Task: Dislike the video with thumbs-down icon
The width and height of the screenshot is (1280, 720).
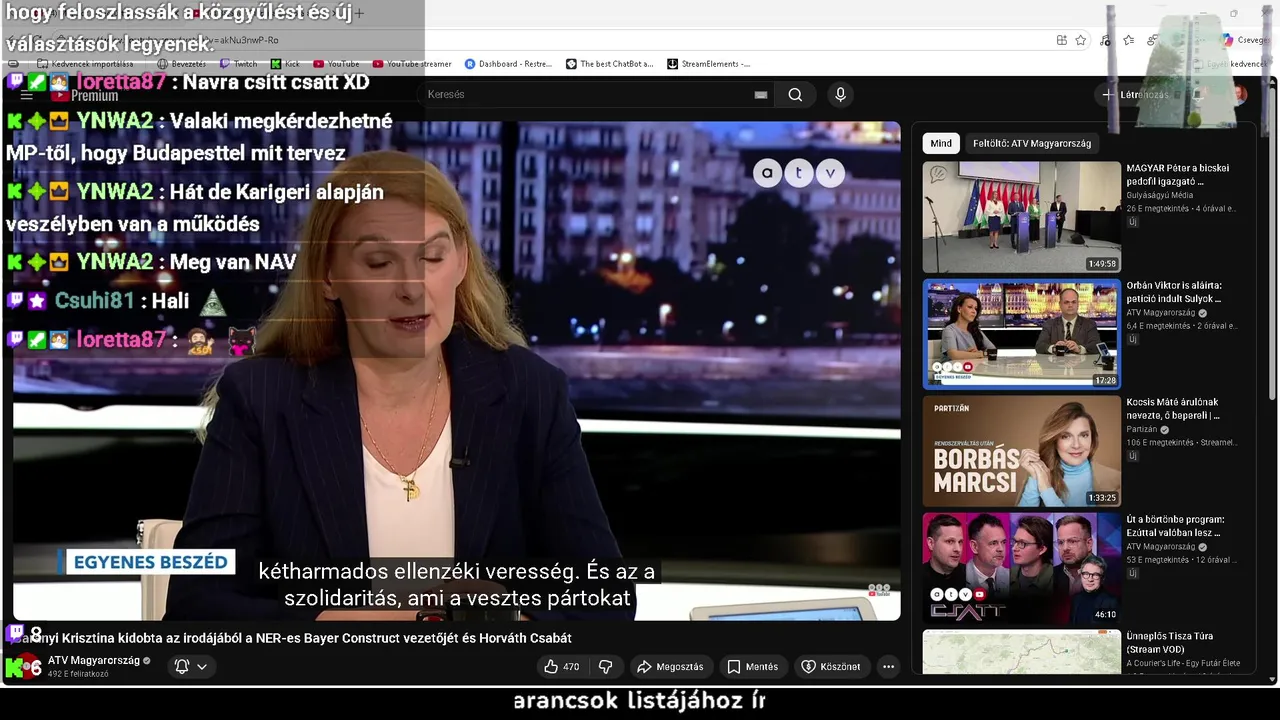Action: (606, 666)
